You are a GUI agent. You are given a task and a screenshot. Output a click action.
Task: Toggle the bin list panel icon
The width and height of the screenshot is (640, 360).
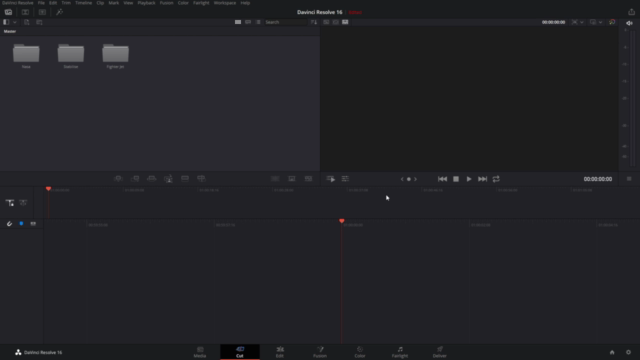pos(6,22)
